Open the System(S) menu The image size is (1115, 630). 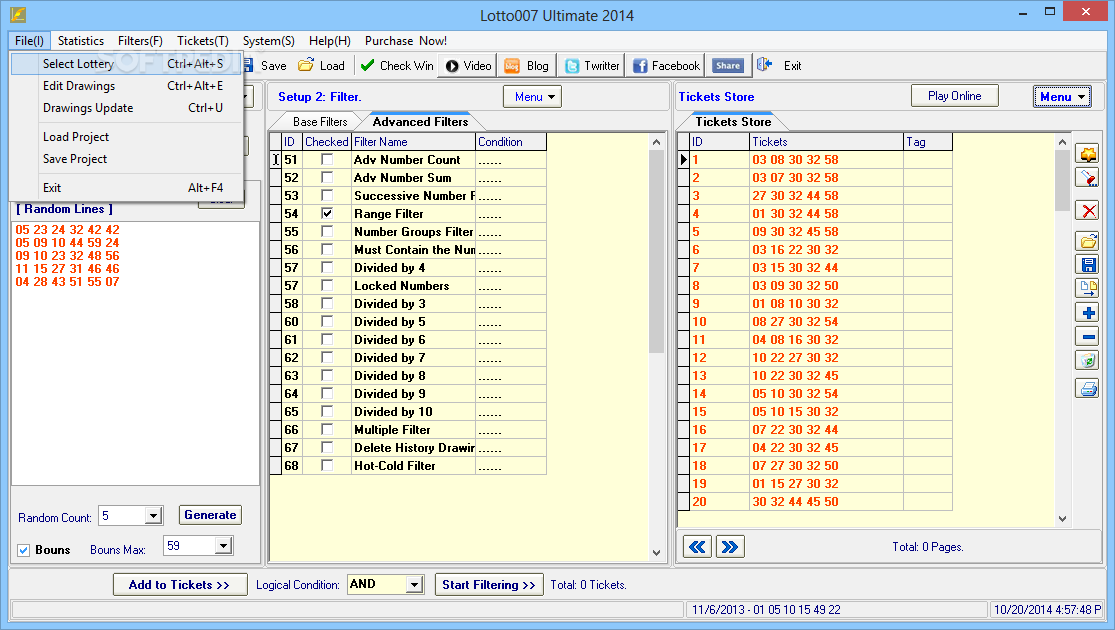(269, 41)
